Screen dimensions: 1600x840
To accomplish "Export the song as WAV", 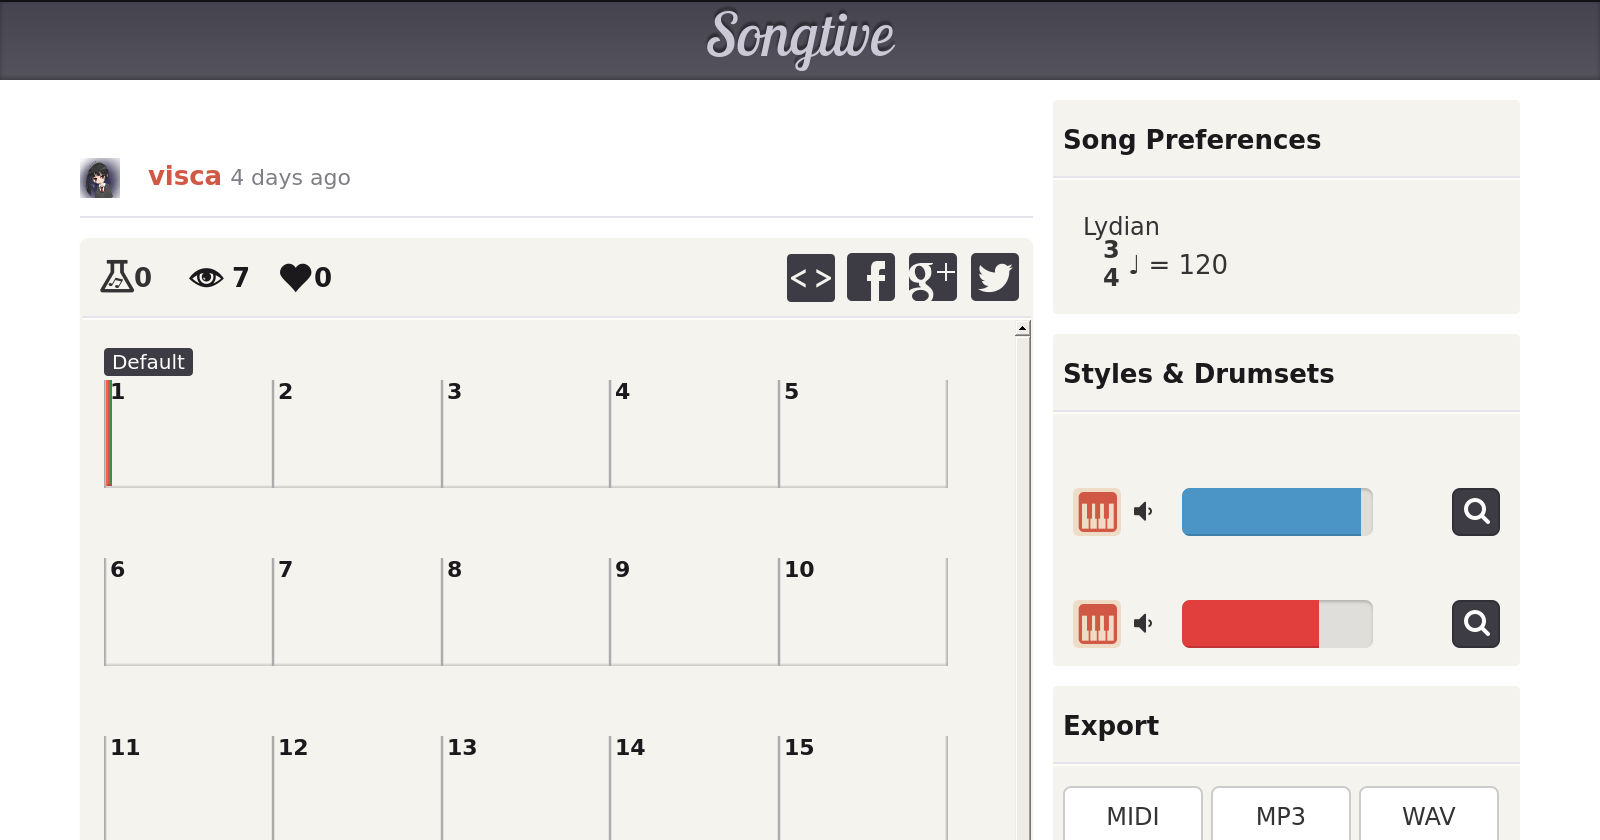I will tap(1429, 816).
